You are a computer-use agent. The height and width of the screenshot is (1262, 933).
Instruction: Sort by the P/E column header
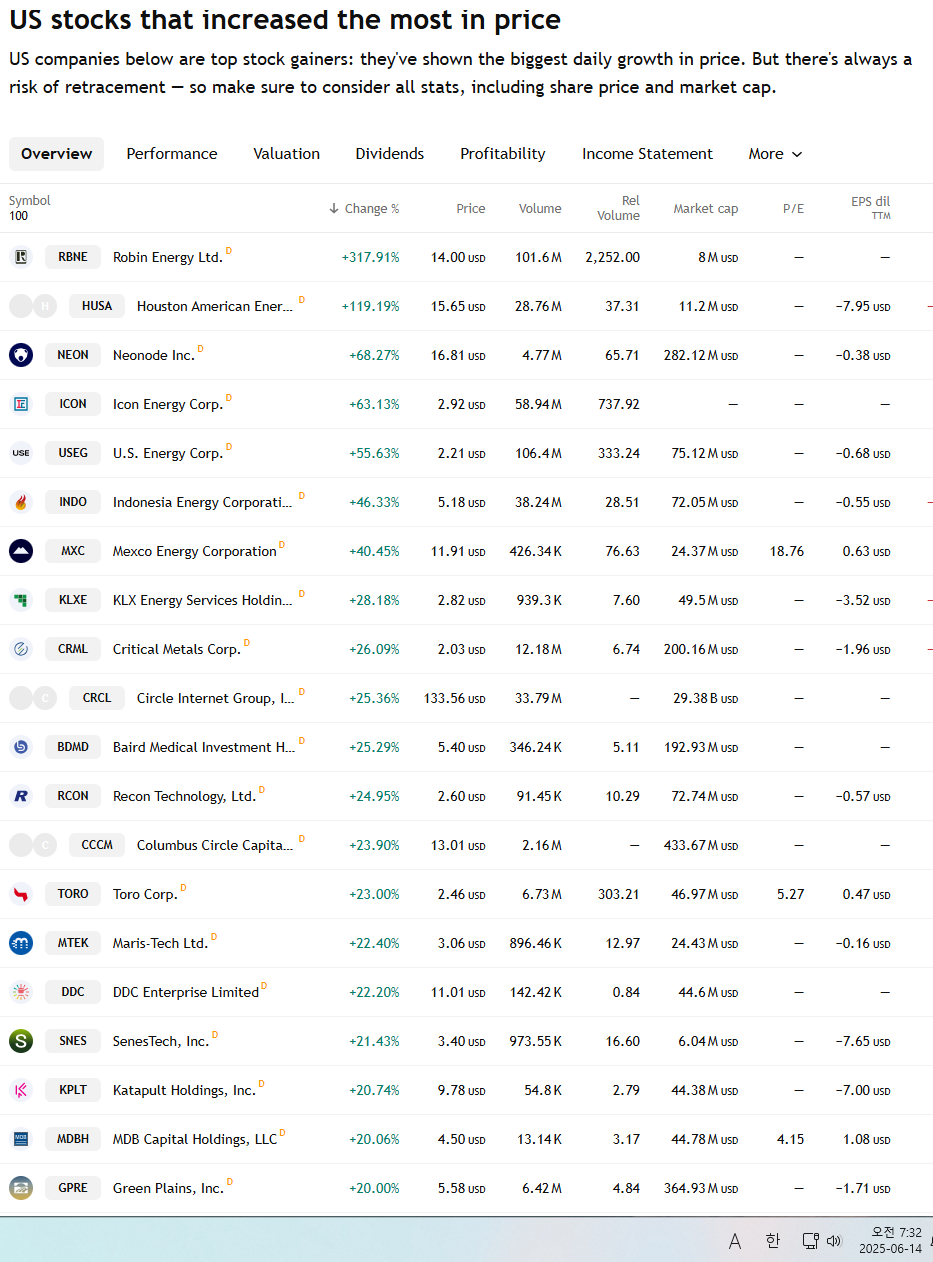point(794,208)
